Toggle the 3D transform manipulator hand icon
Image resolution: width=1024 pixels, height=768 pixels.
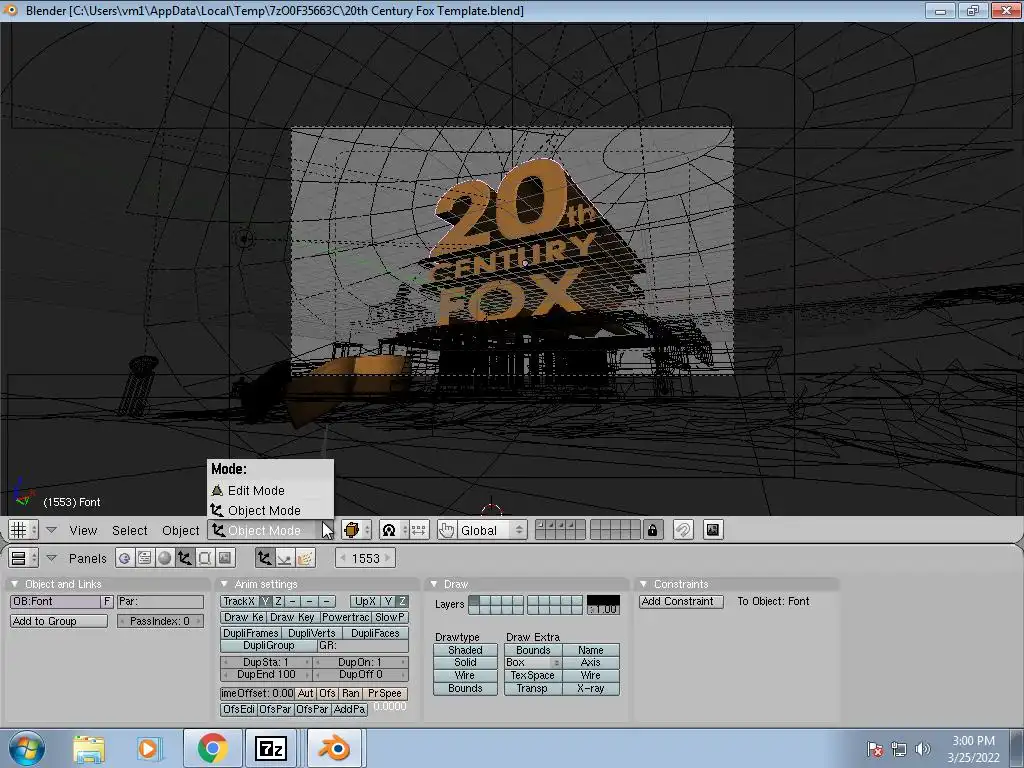coord(447,530)
